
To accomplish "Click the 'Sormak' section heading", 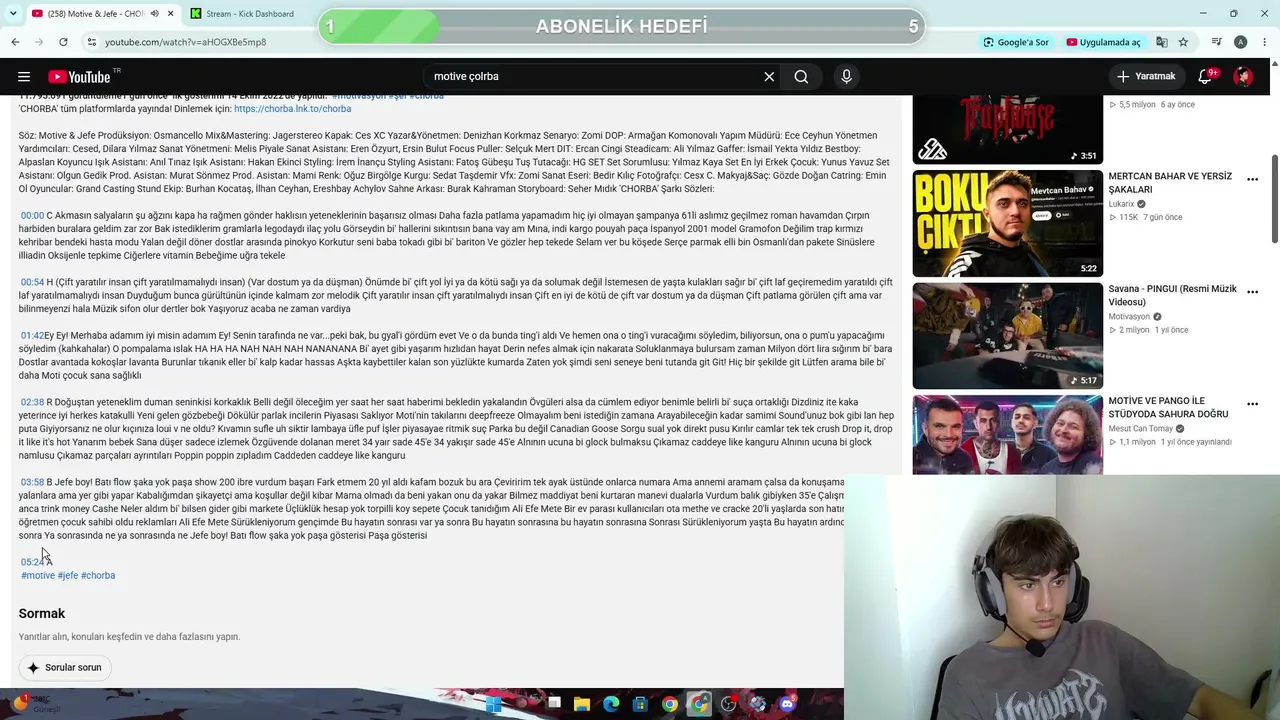I will (42, 613).
